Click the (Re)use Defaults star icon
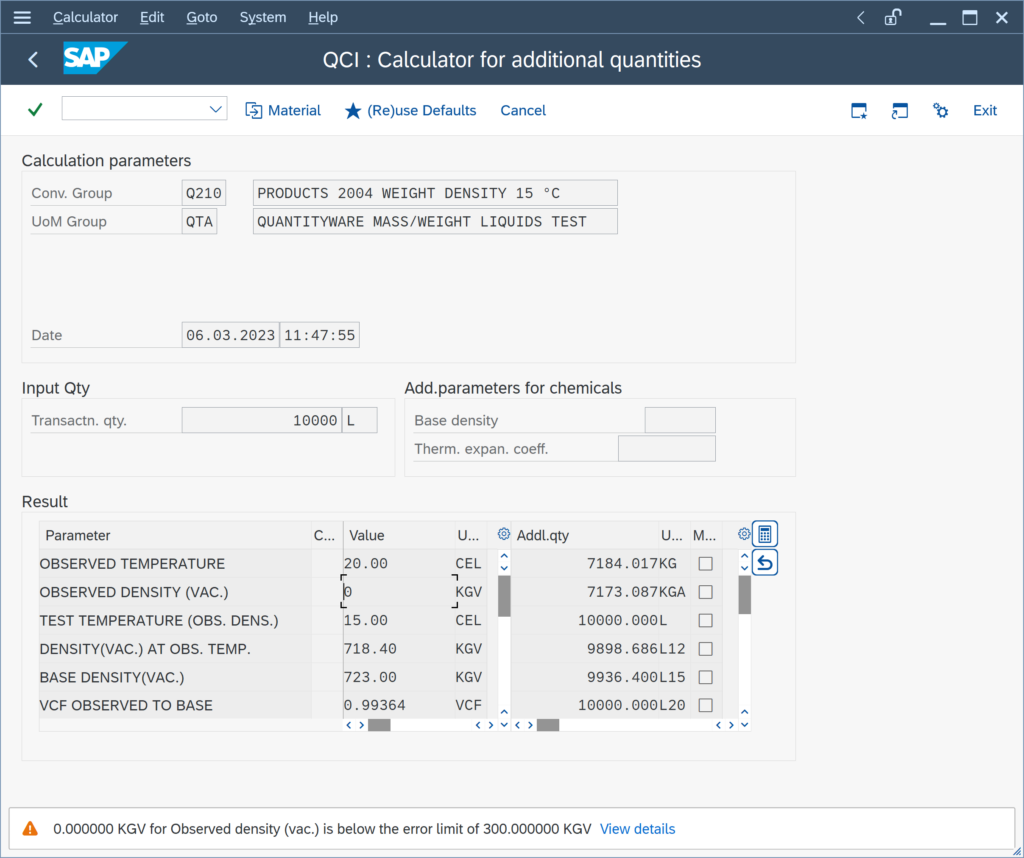Screen dimensions: 1024x858 point(353,110)
